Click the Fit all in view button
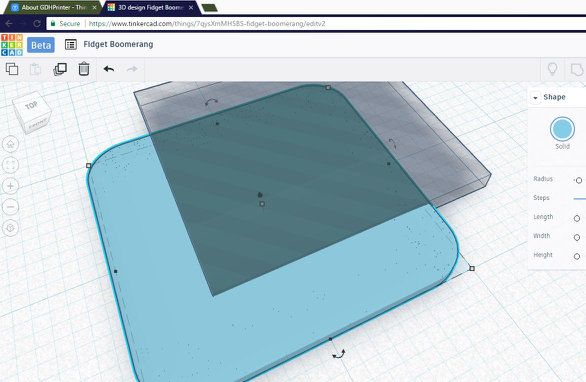 click(x=10, y=165)
